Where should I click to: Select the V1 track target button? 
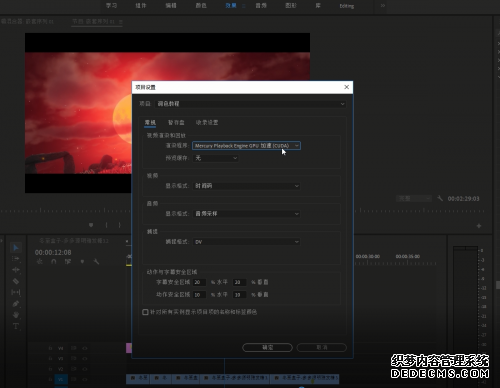click(x=61, y=379)
